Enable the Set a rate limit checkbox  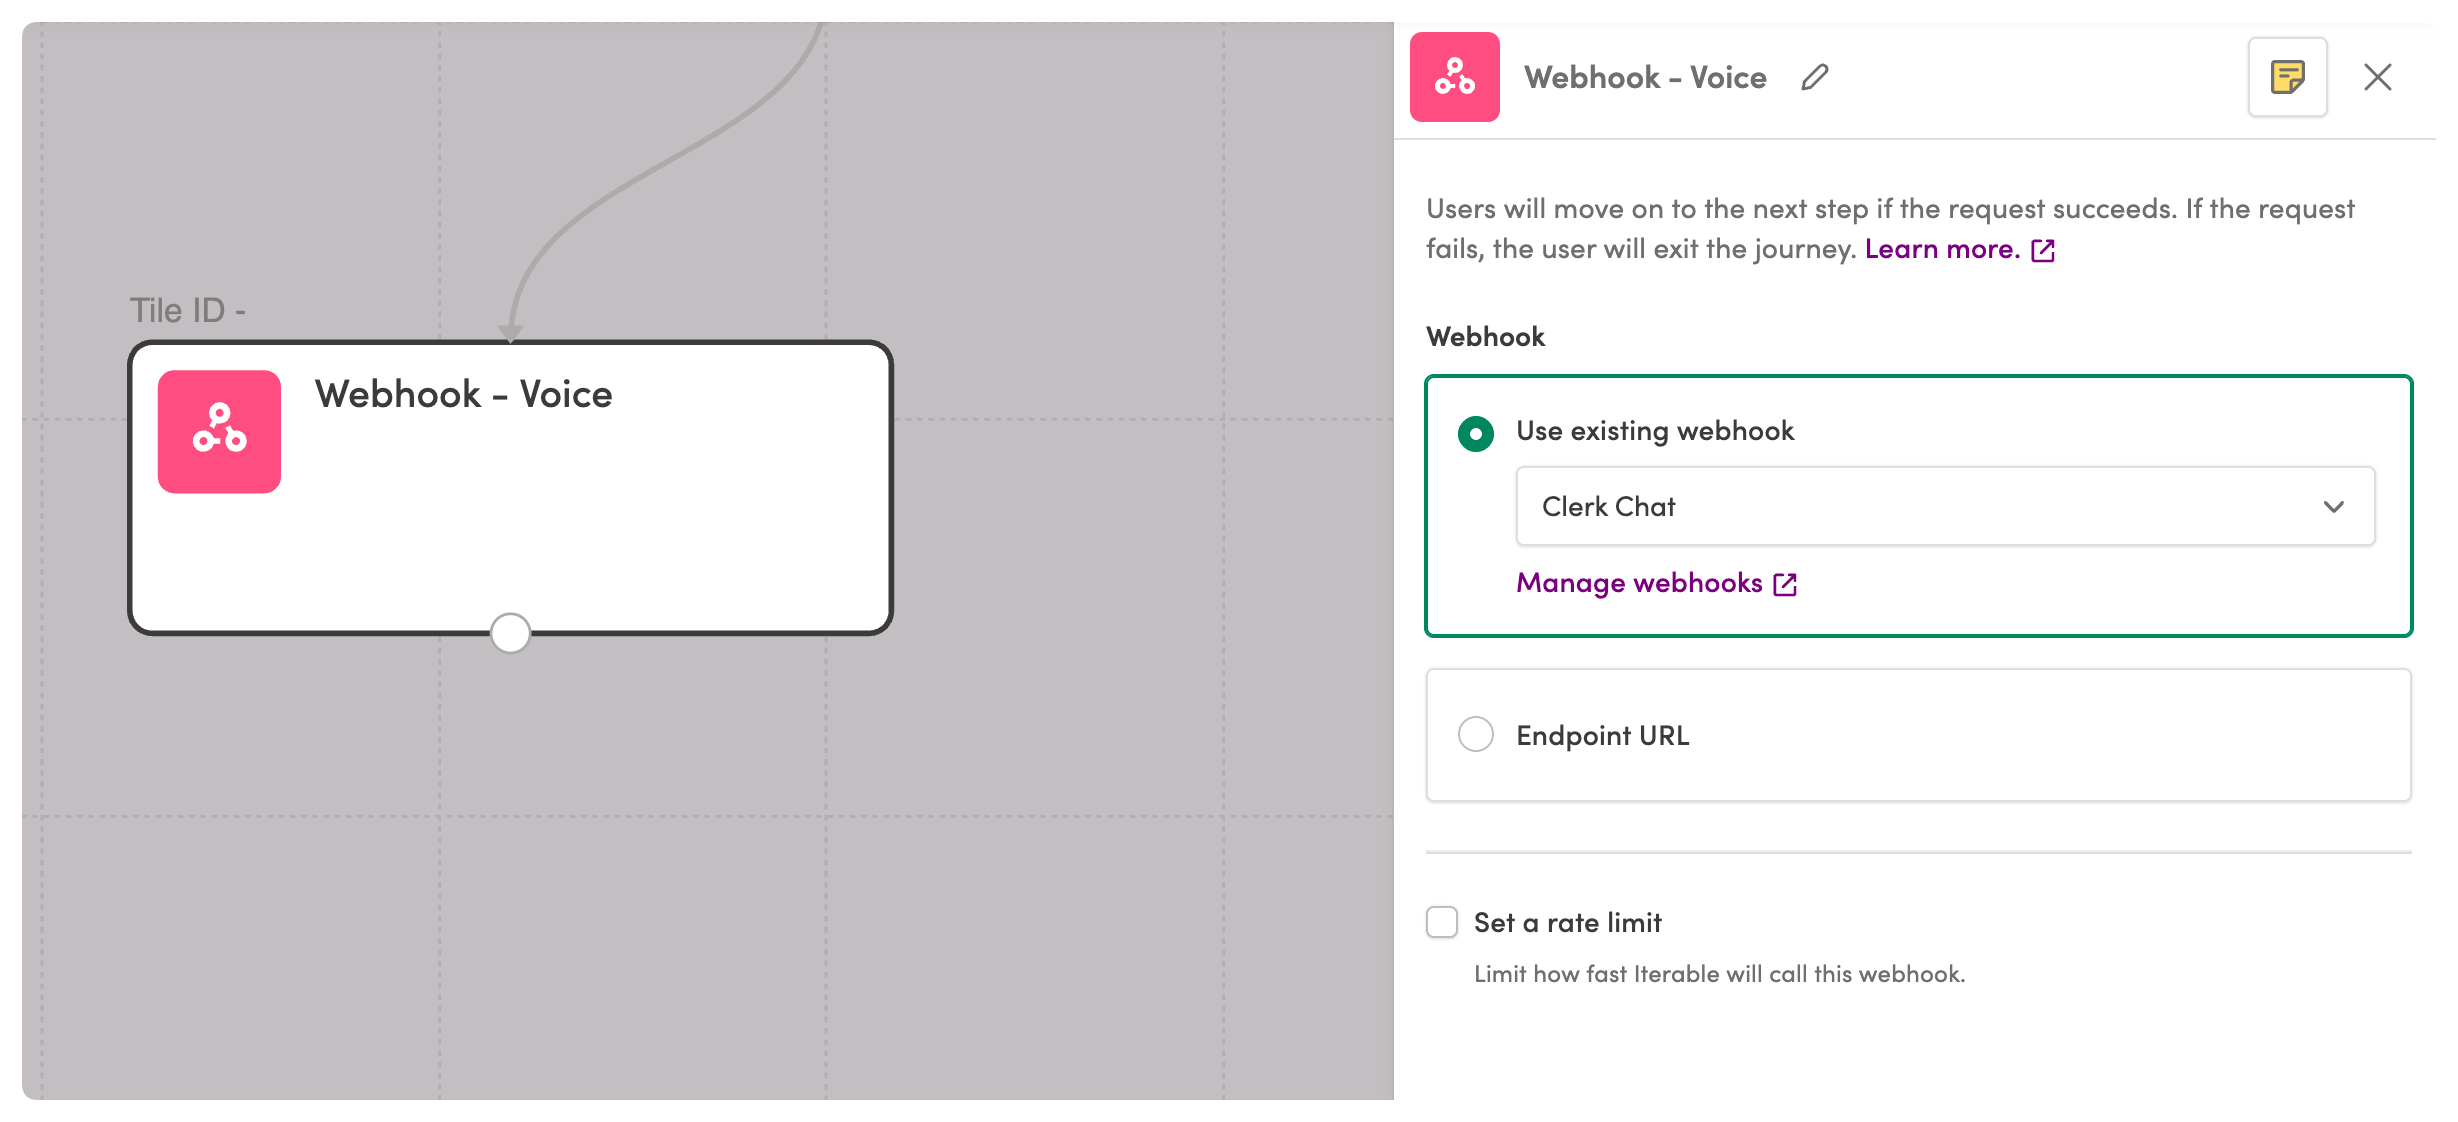tap(1442, 922)
